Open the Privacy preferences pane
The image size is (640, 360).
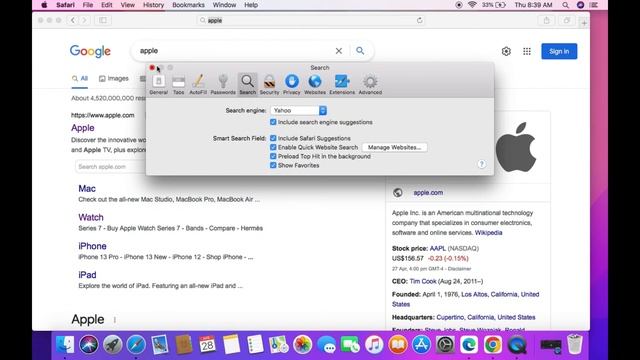point(291,85)
